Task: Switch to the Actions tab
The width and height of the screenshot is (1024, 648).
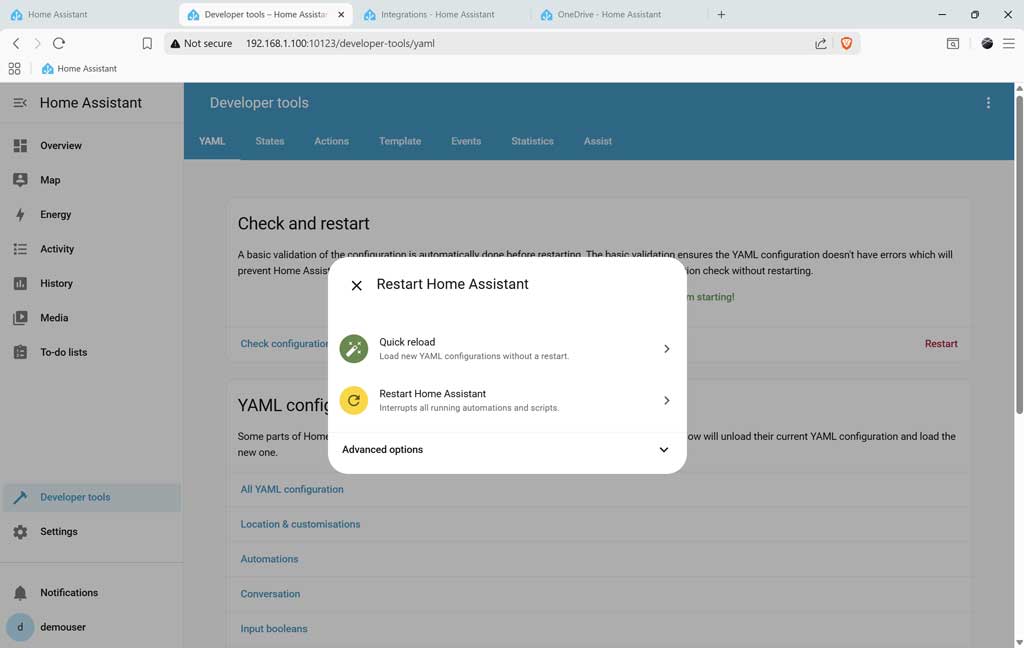Action: [332, 141]
